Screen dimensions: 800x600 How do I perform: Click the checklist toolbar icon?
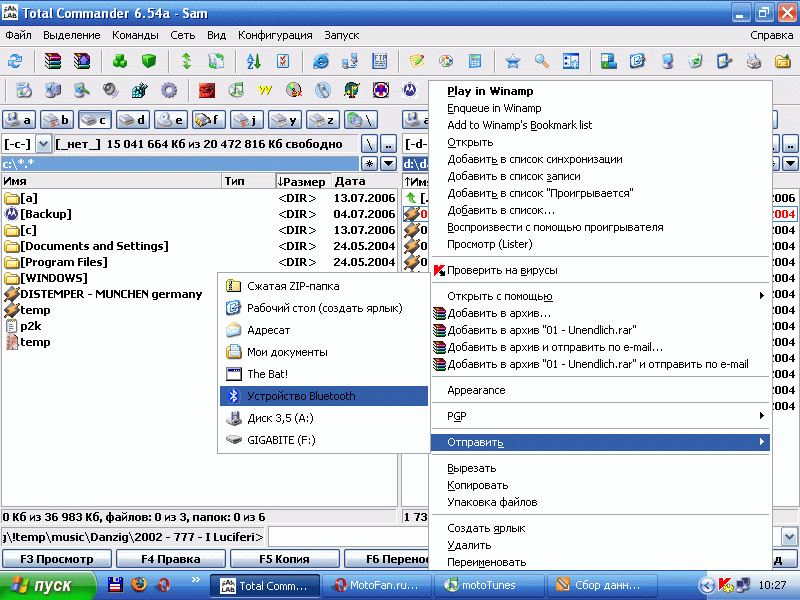click(282, 62)
